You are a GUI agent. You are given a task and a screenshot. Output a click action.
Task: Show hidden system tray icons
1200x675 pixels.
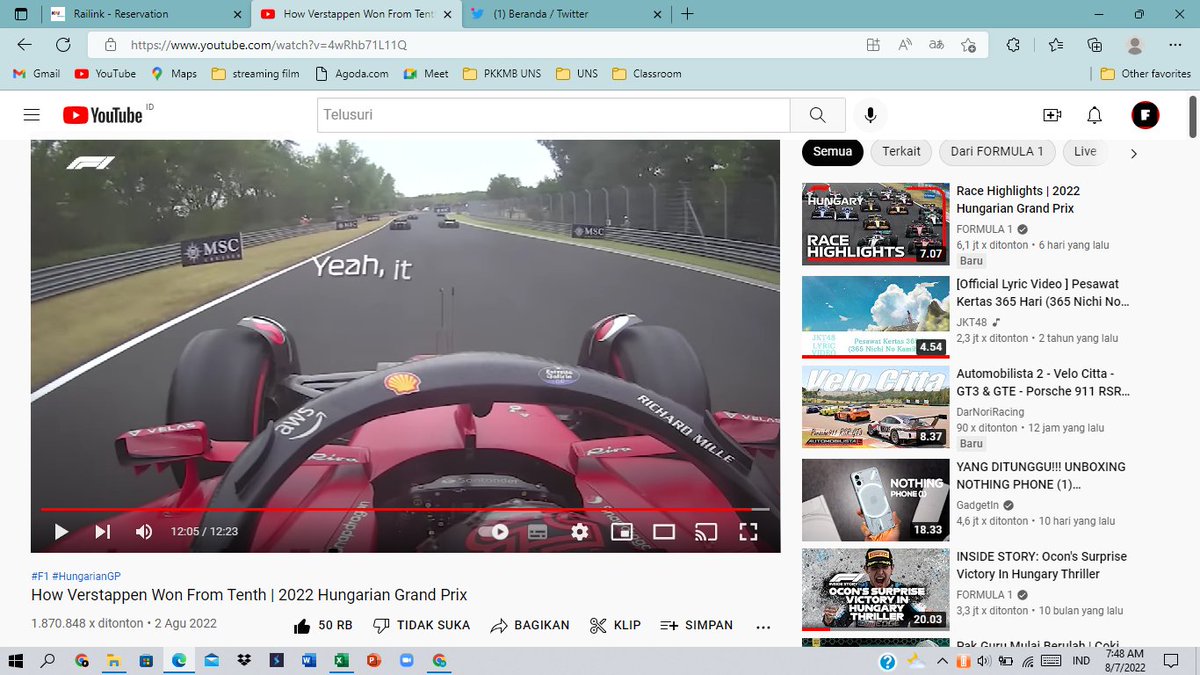[x=941, y=661]
